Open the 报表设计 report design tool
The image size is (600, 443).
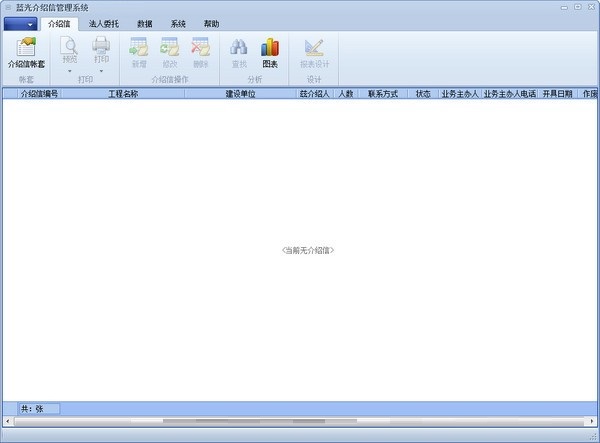click(x=313, y=47)
